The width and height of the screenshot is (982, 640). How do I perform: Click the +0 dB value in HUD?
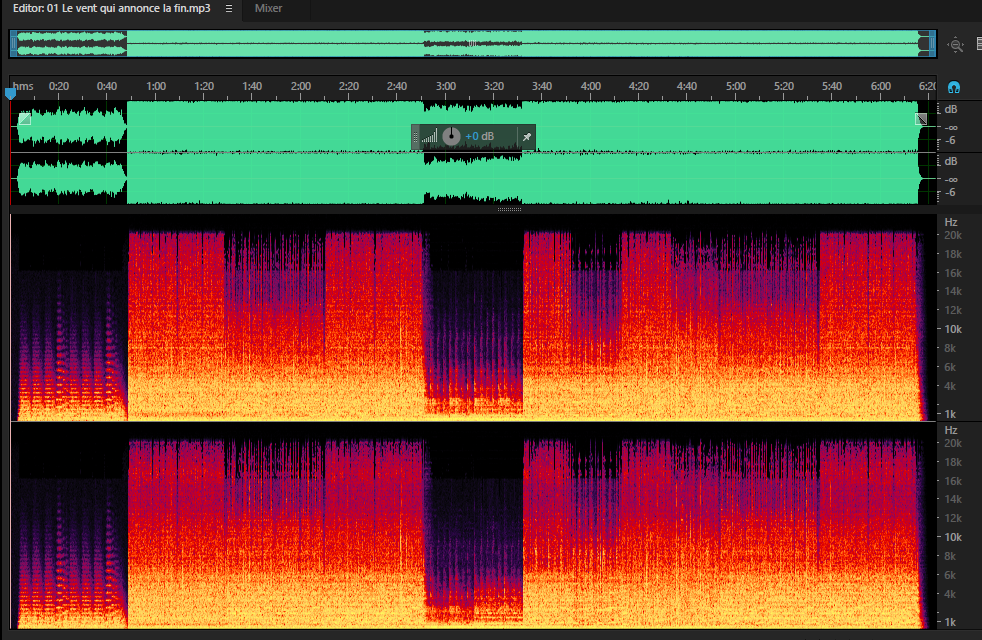480,137
